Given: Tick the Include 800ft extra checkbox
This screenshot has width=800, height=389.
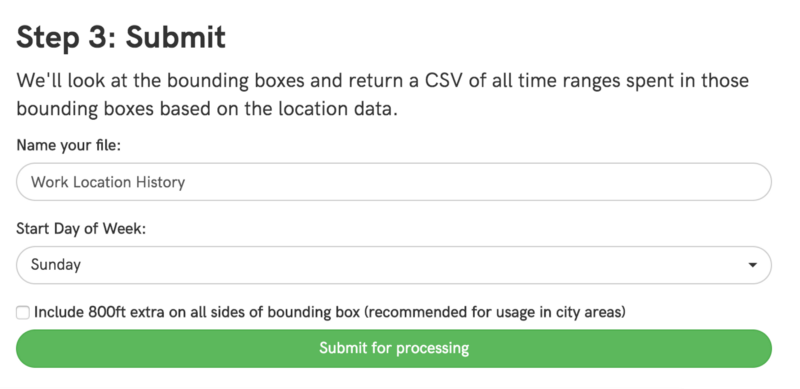Looking at the screenshot, I should (x=22, y=312).
